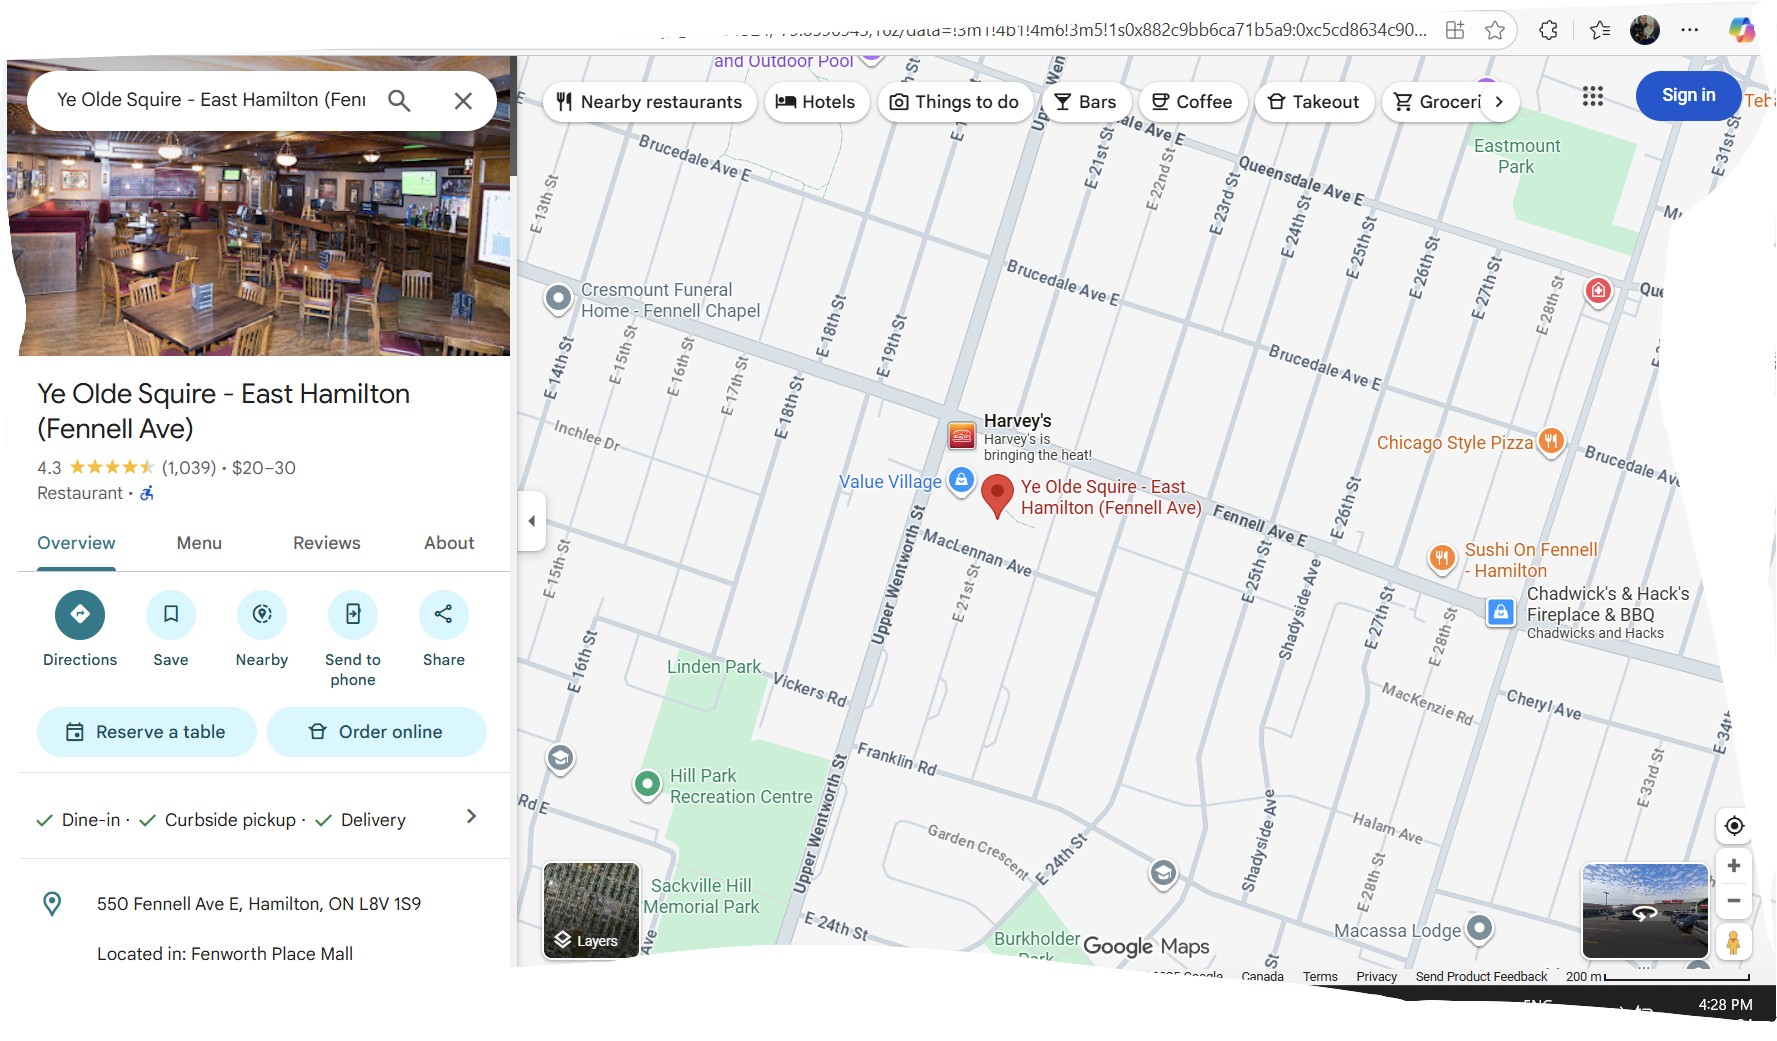This screenshot has width=1777, height=1041.
Task: Click the Directions icon button
Action: [x=80, y=614]
